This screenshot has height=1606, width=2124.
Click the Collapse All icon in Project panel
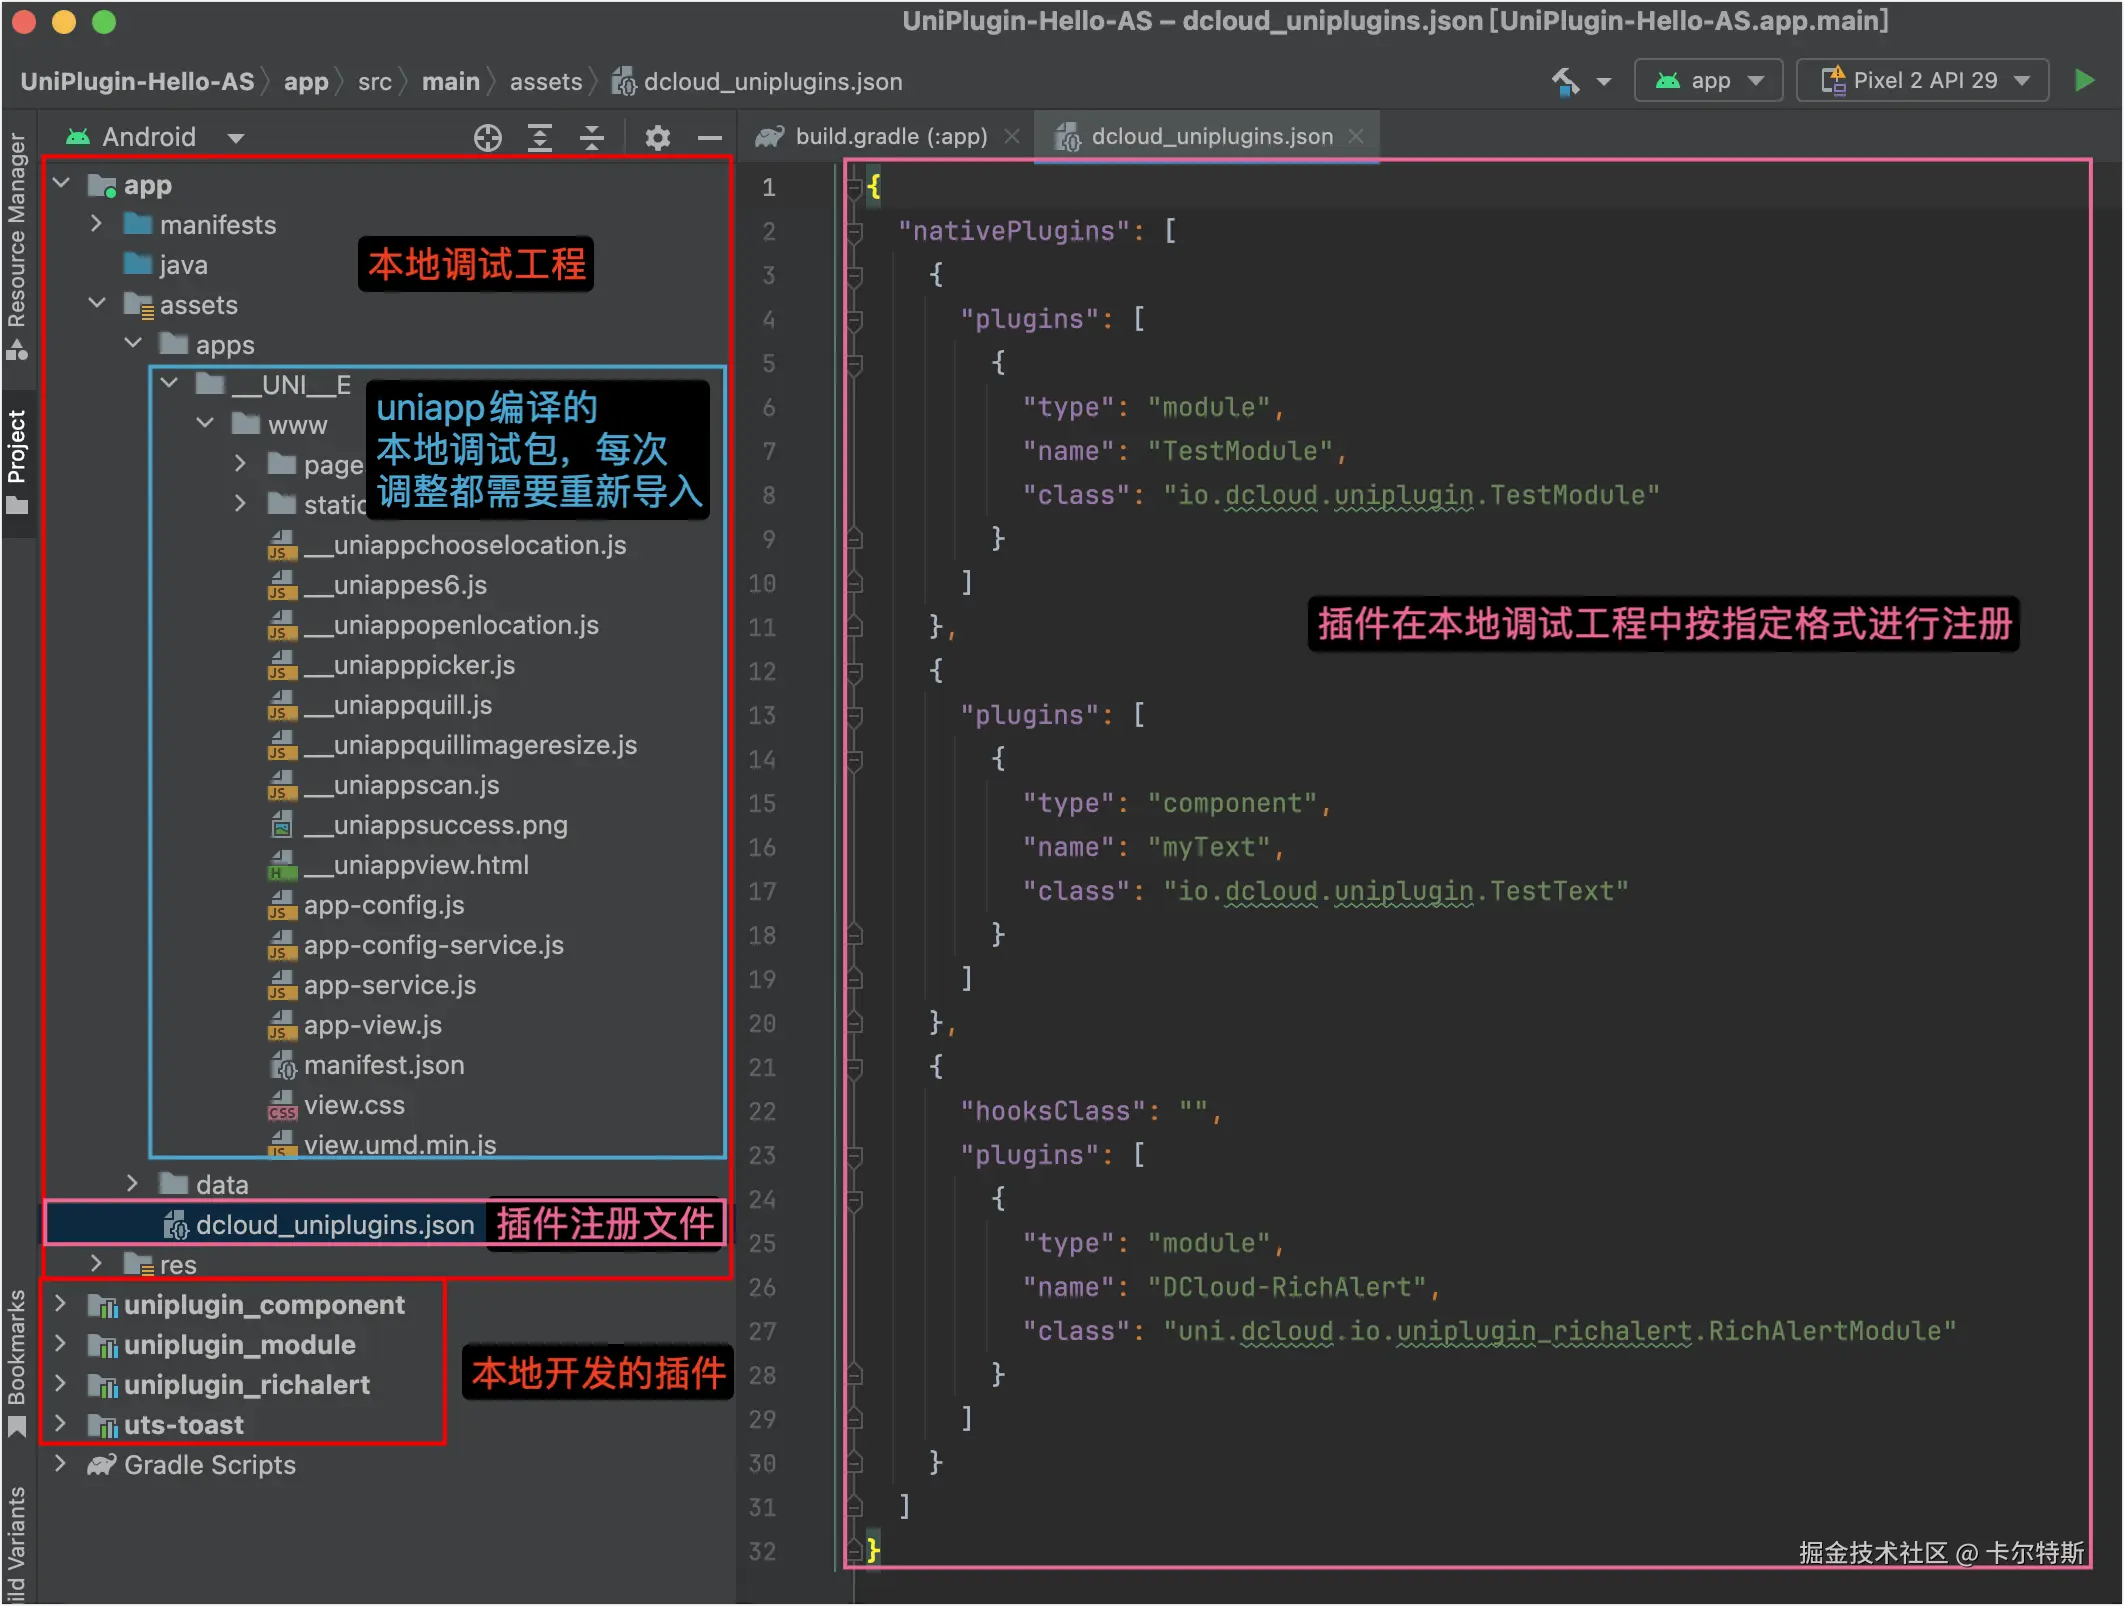pyautogui.click(x=592, y=137)
